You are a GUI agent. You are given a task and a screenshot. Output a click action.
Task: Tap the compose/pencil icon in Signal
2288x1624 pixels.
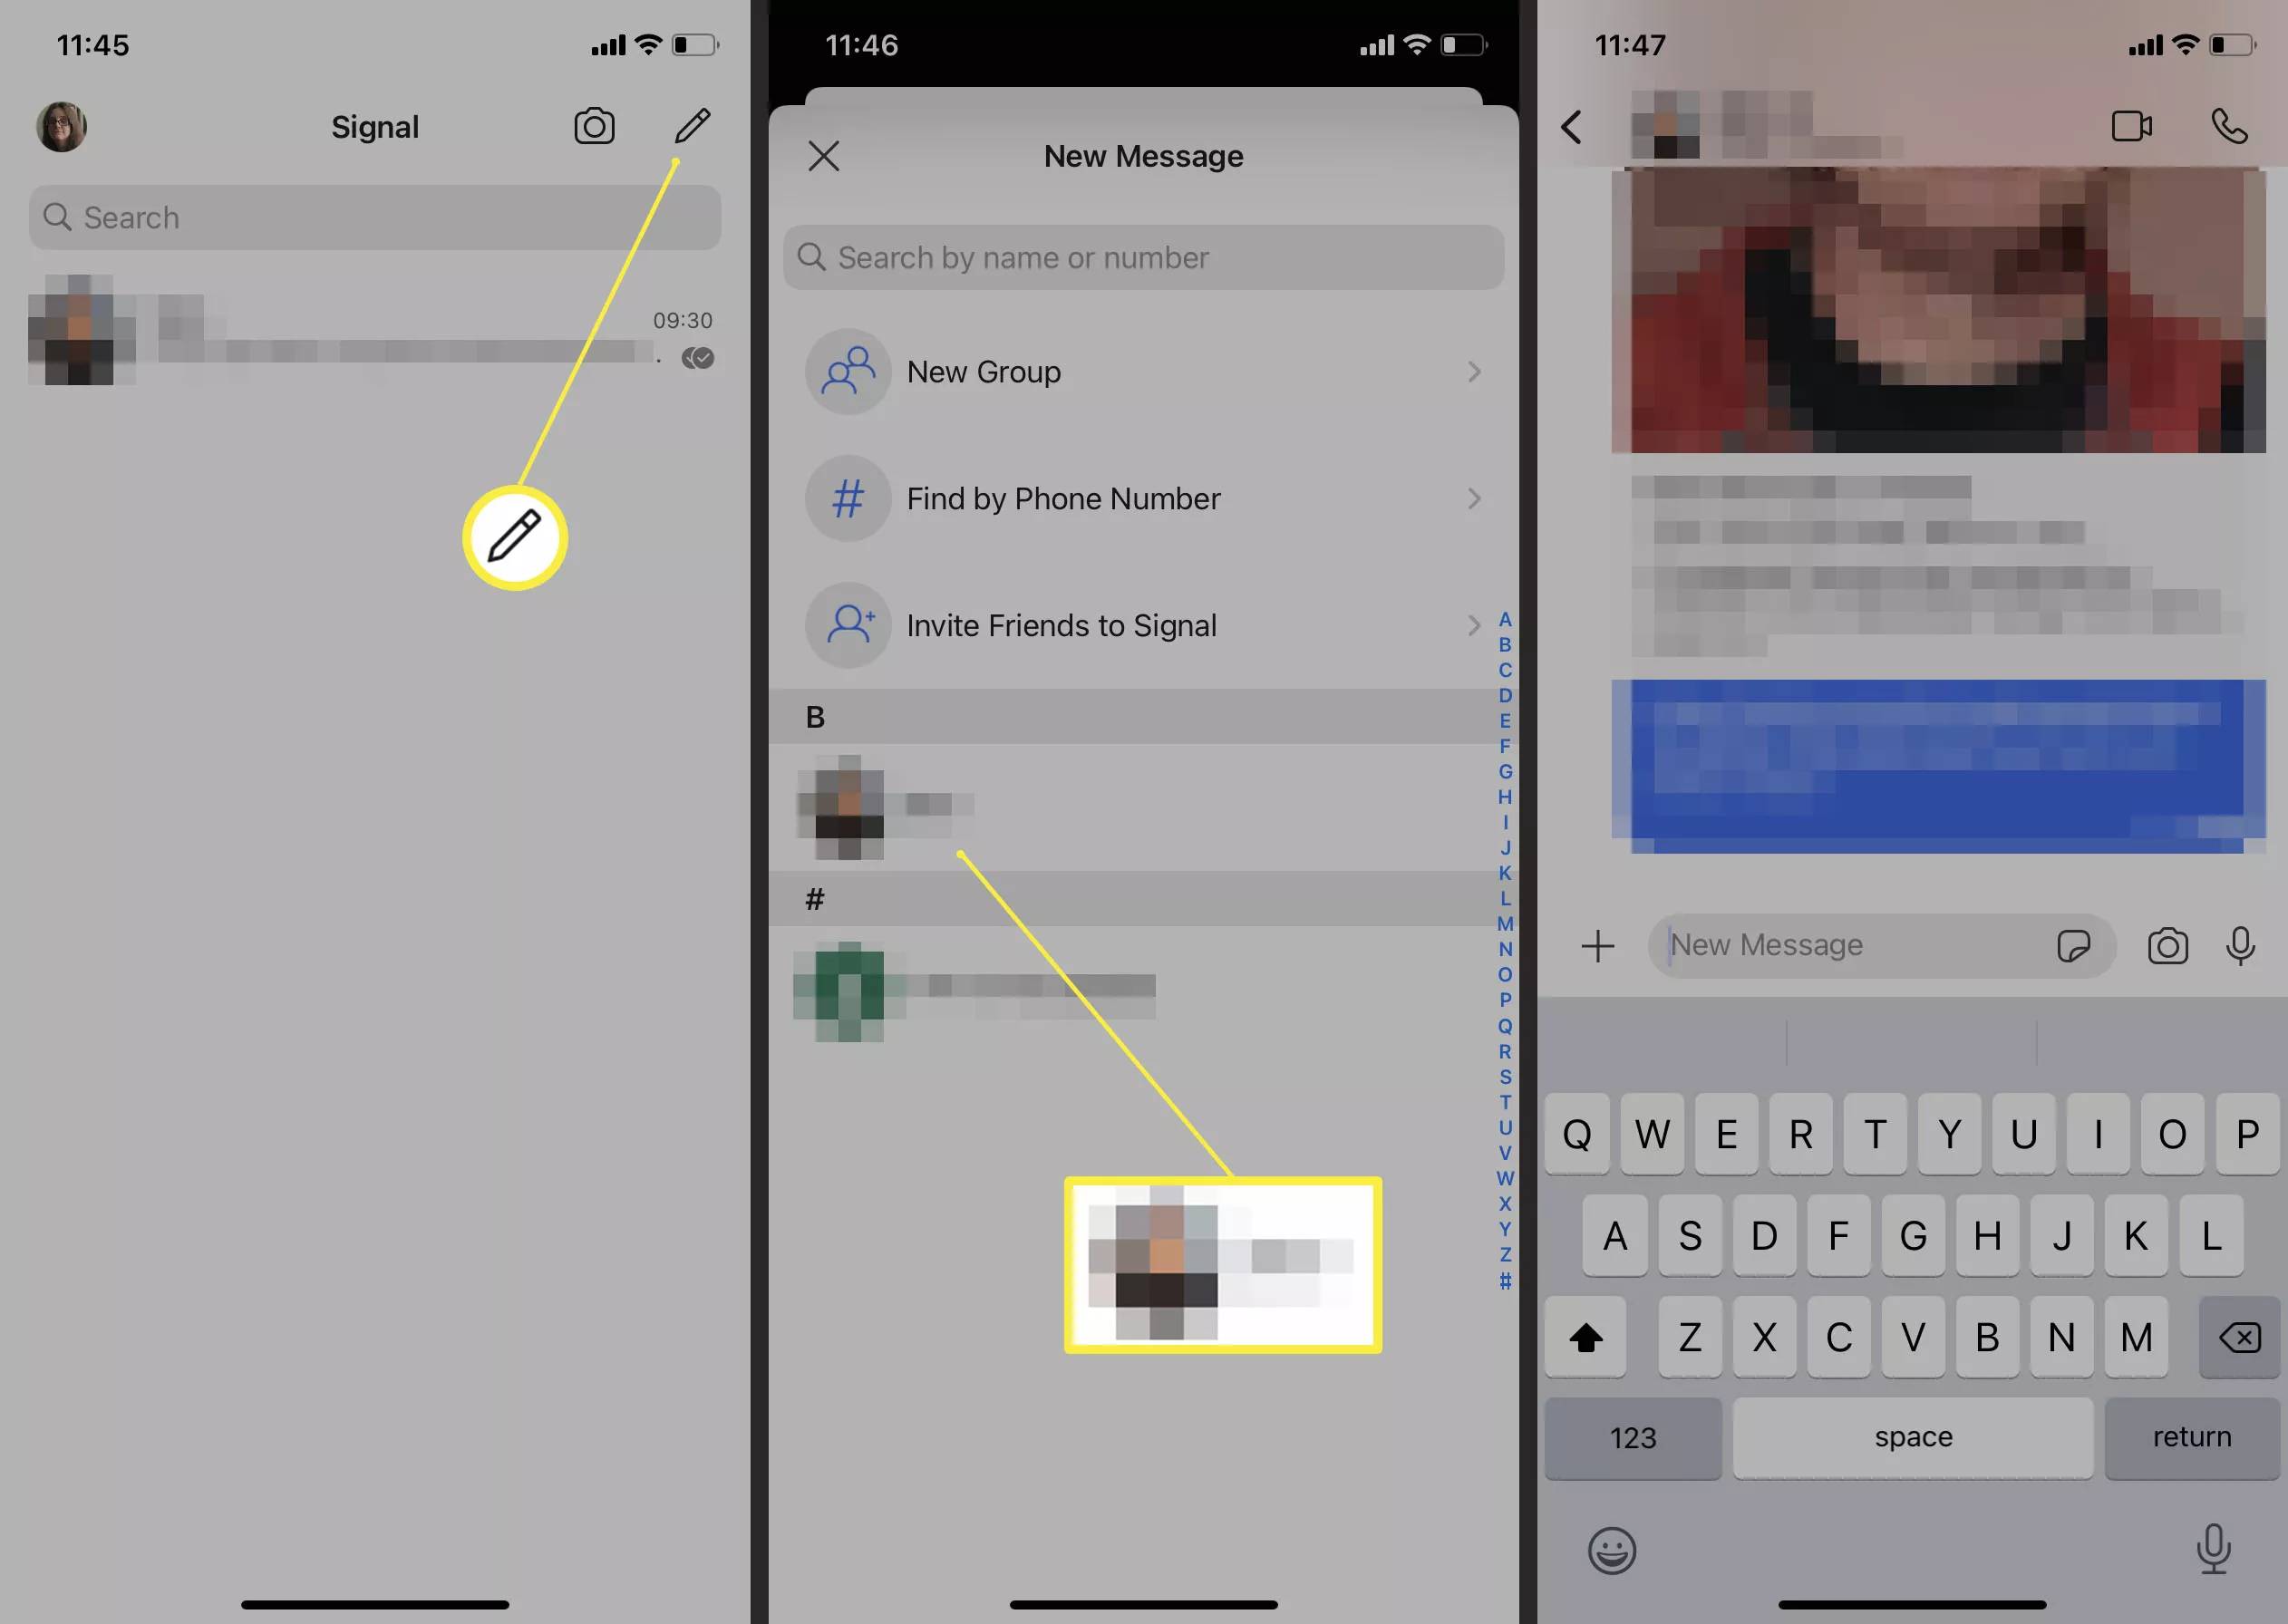pyautogui.click(x=694, y=125)
